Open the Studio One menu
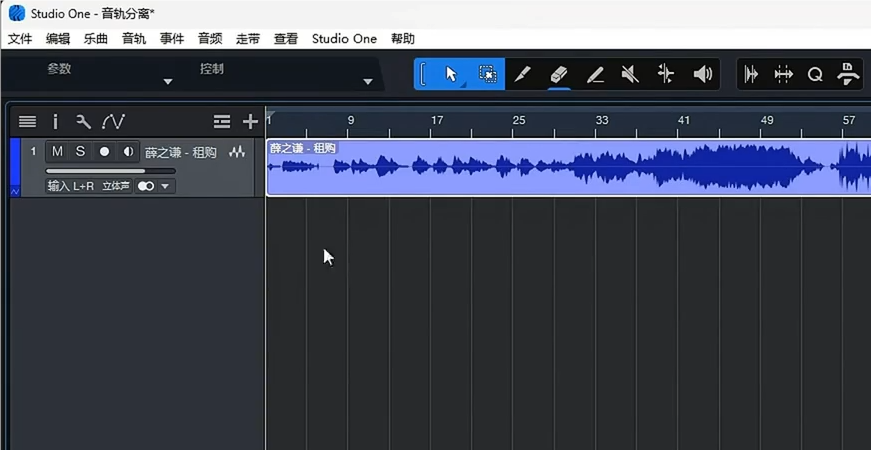 344,39
